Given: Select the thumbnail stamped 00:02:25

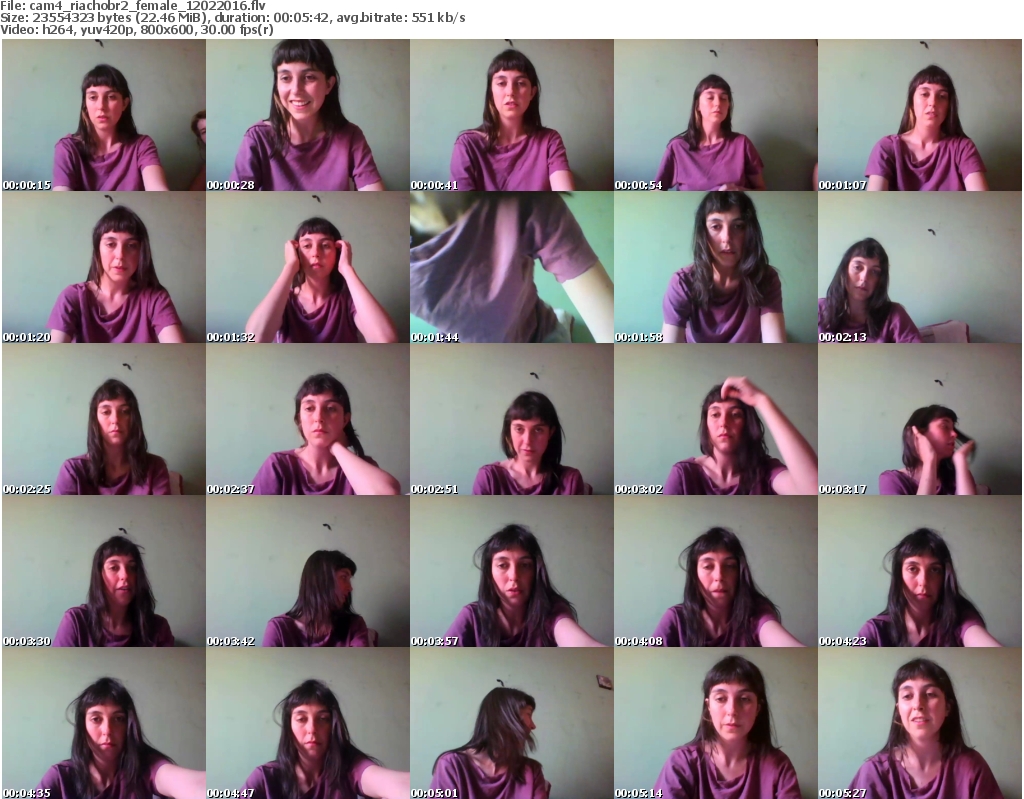Looking at the screenshot, I should click(x=104, y=419).
